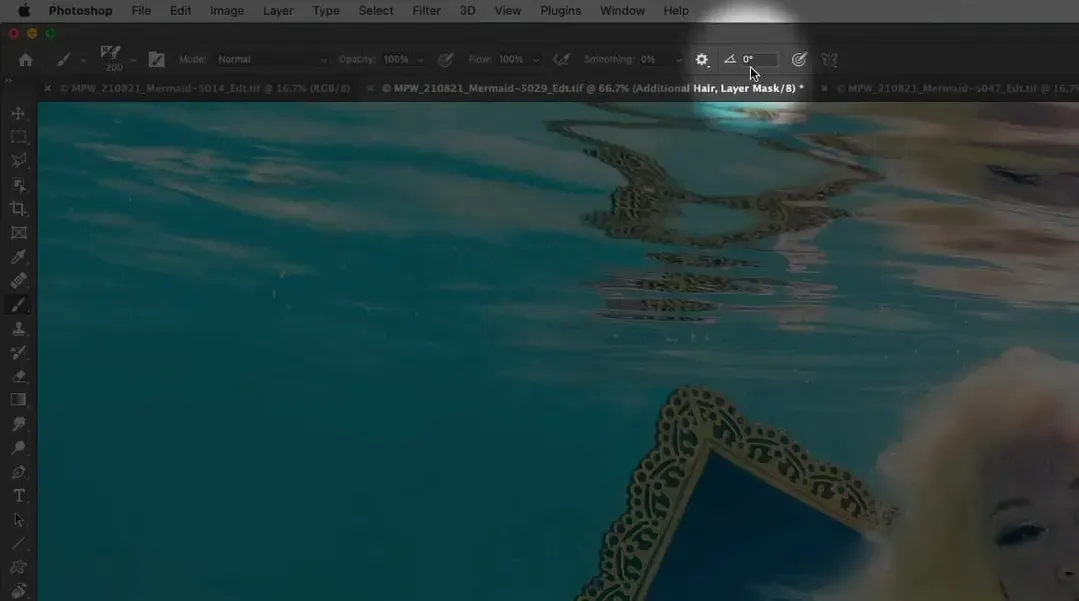Select the Clone Stamp tool

click(18, 329)
